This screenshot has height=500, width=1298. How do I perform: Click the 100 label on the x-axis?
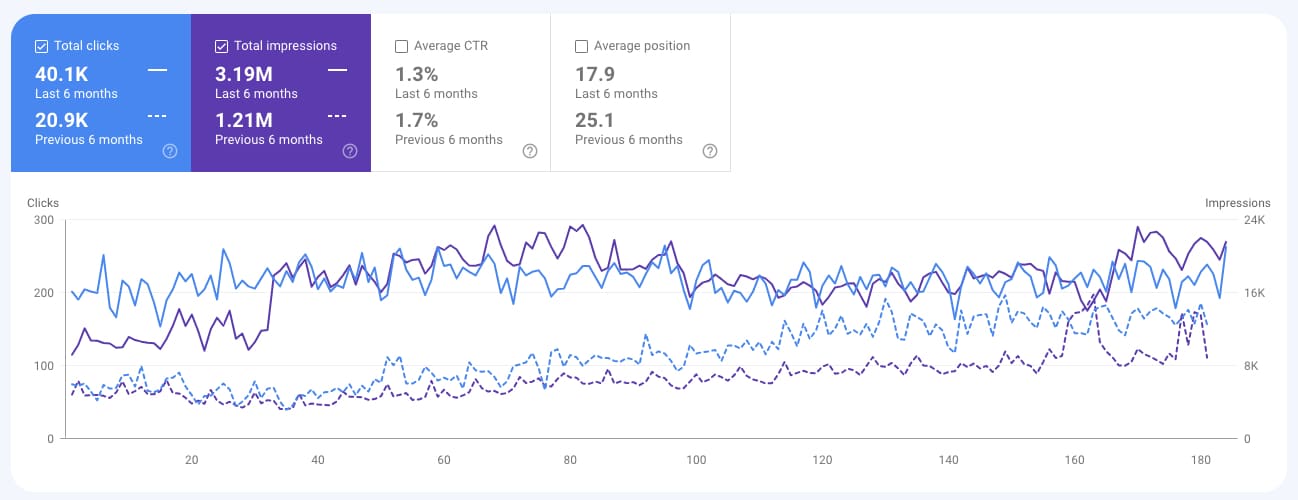[696, 460]
